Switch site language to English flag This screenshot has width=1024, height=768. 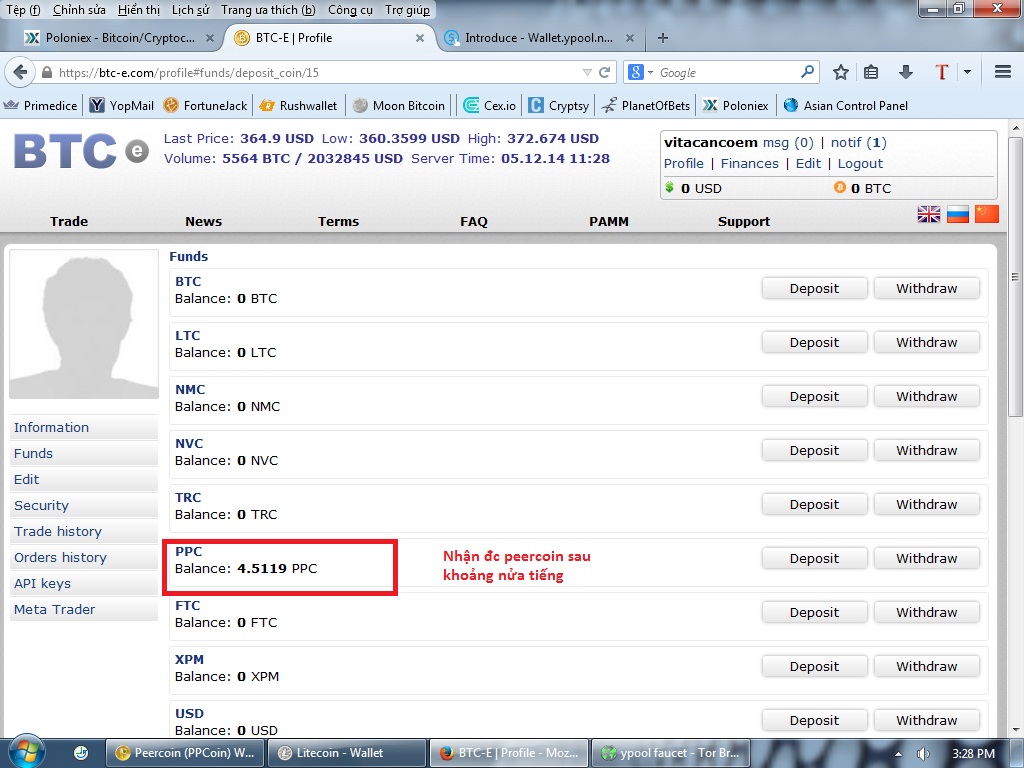click(929, 214)
